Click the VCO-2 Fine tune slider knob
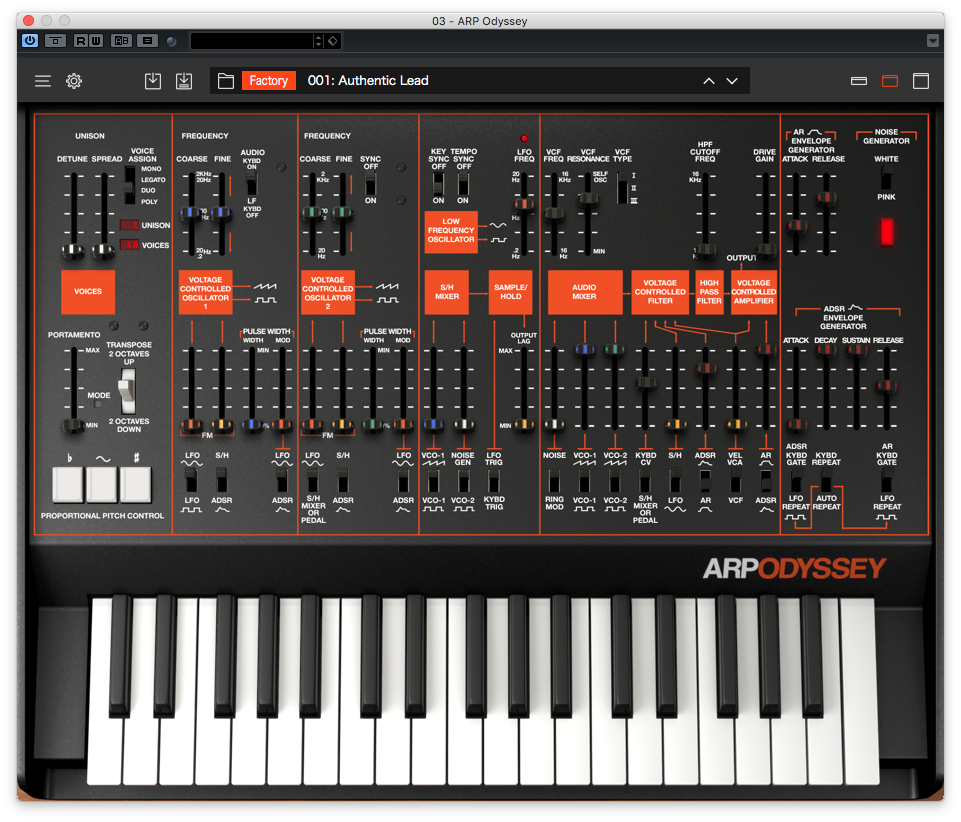Viewport: 961px width, 822px height. click(x=343, y=213)
